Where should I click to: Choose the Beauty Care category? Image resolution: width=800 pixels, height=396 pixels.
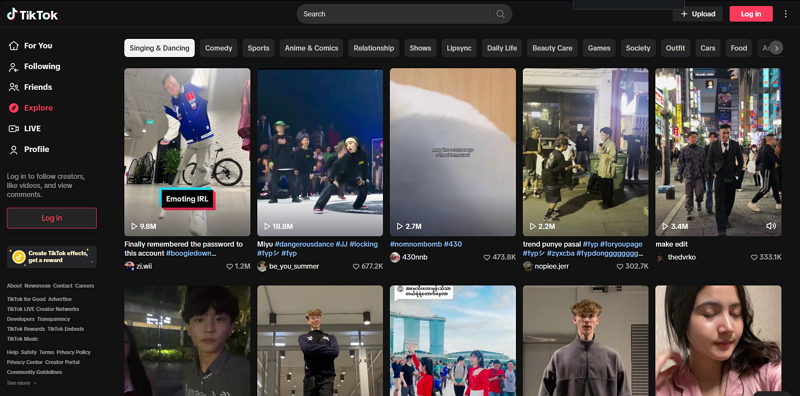pyautogui.click(x=552, y=48)
